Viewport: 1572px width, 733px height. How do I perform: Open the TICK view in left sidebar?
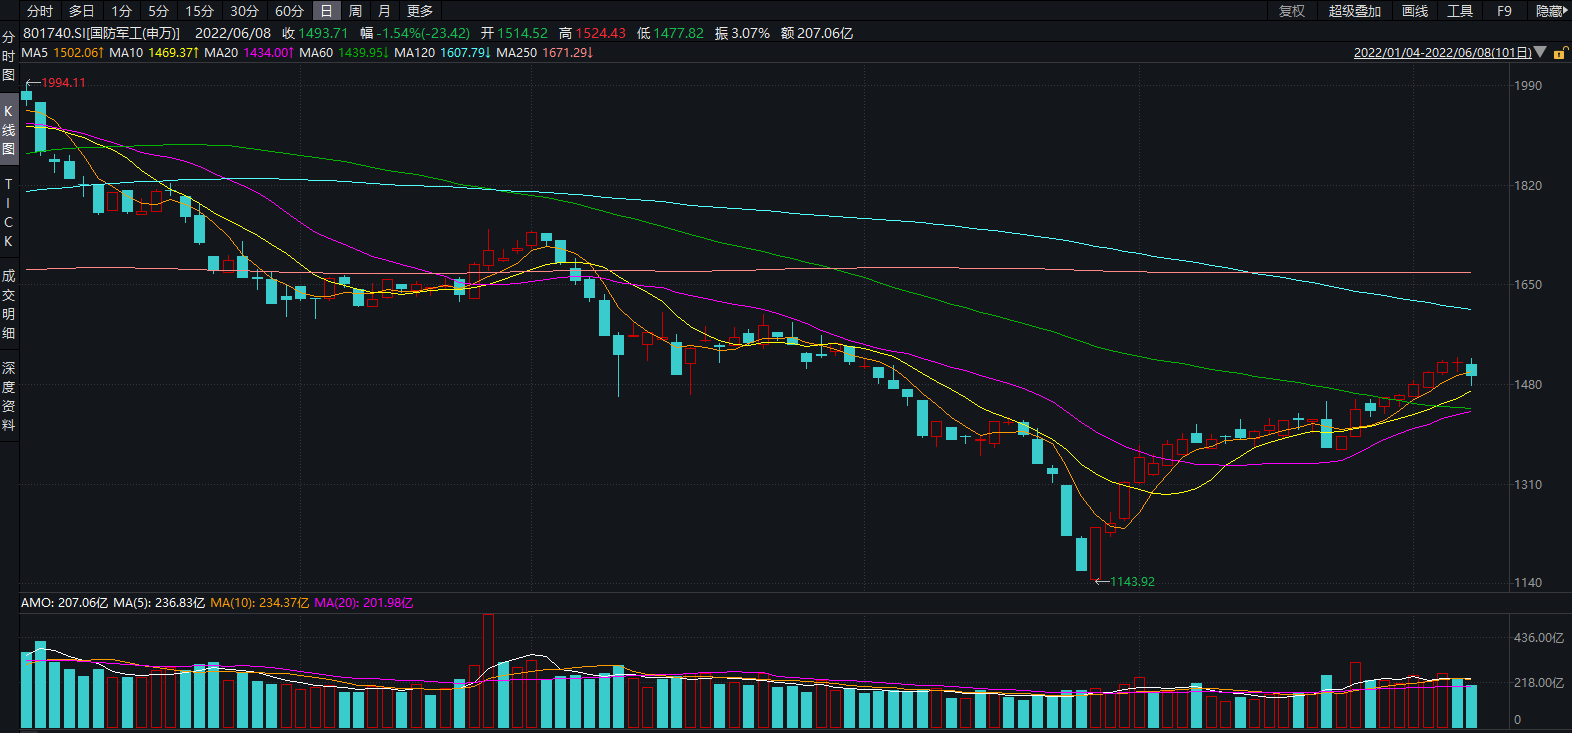pos(9,213)
